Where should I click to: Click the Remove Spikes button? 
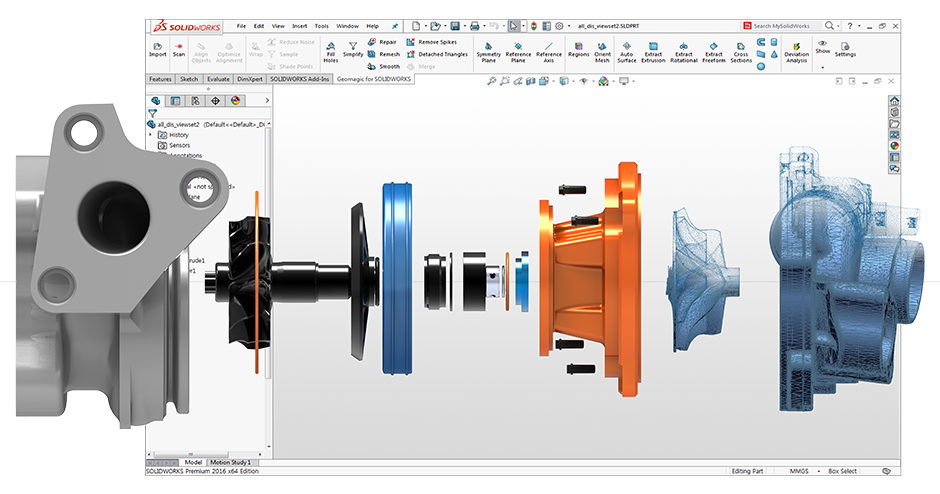pyautogui.click(x=436, y=42)
